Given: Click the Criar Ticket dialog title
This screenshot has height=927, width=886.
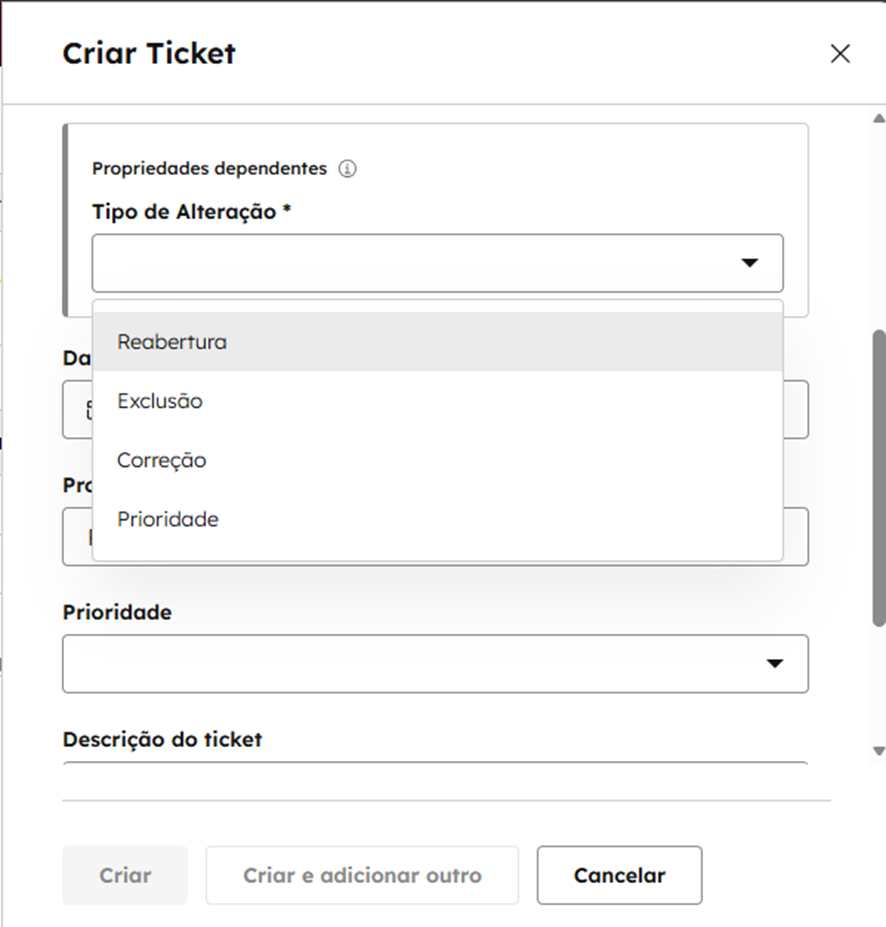Looking at the screenshot, I should point(149,53).
